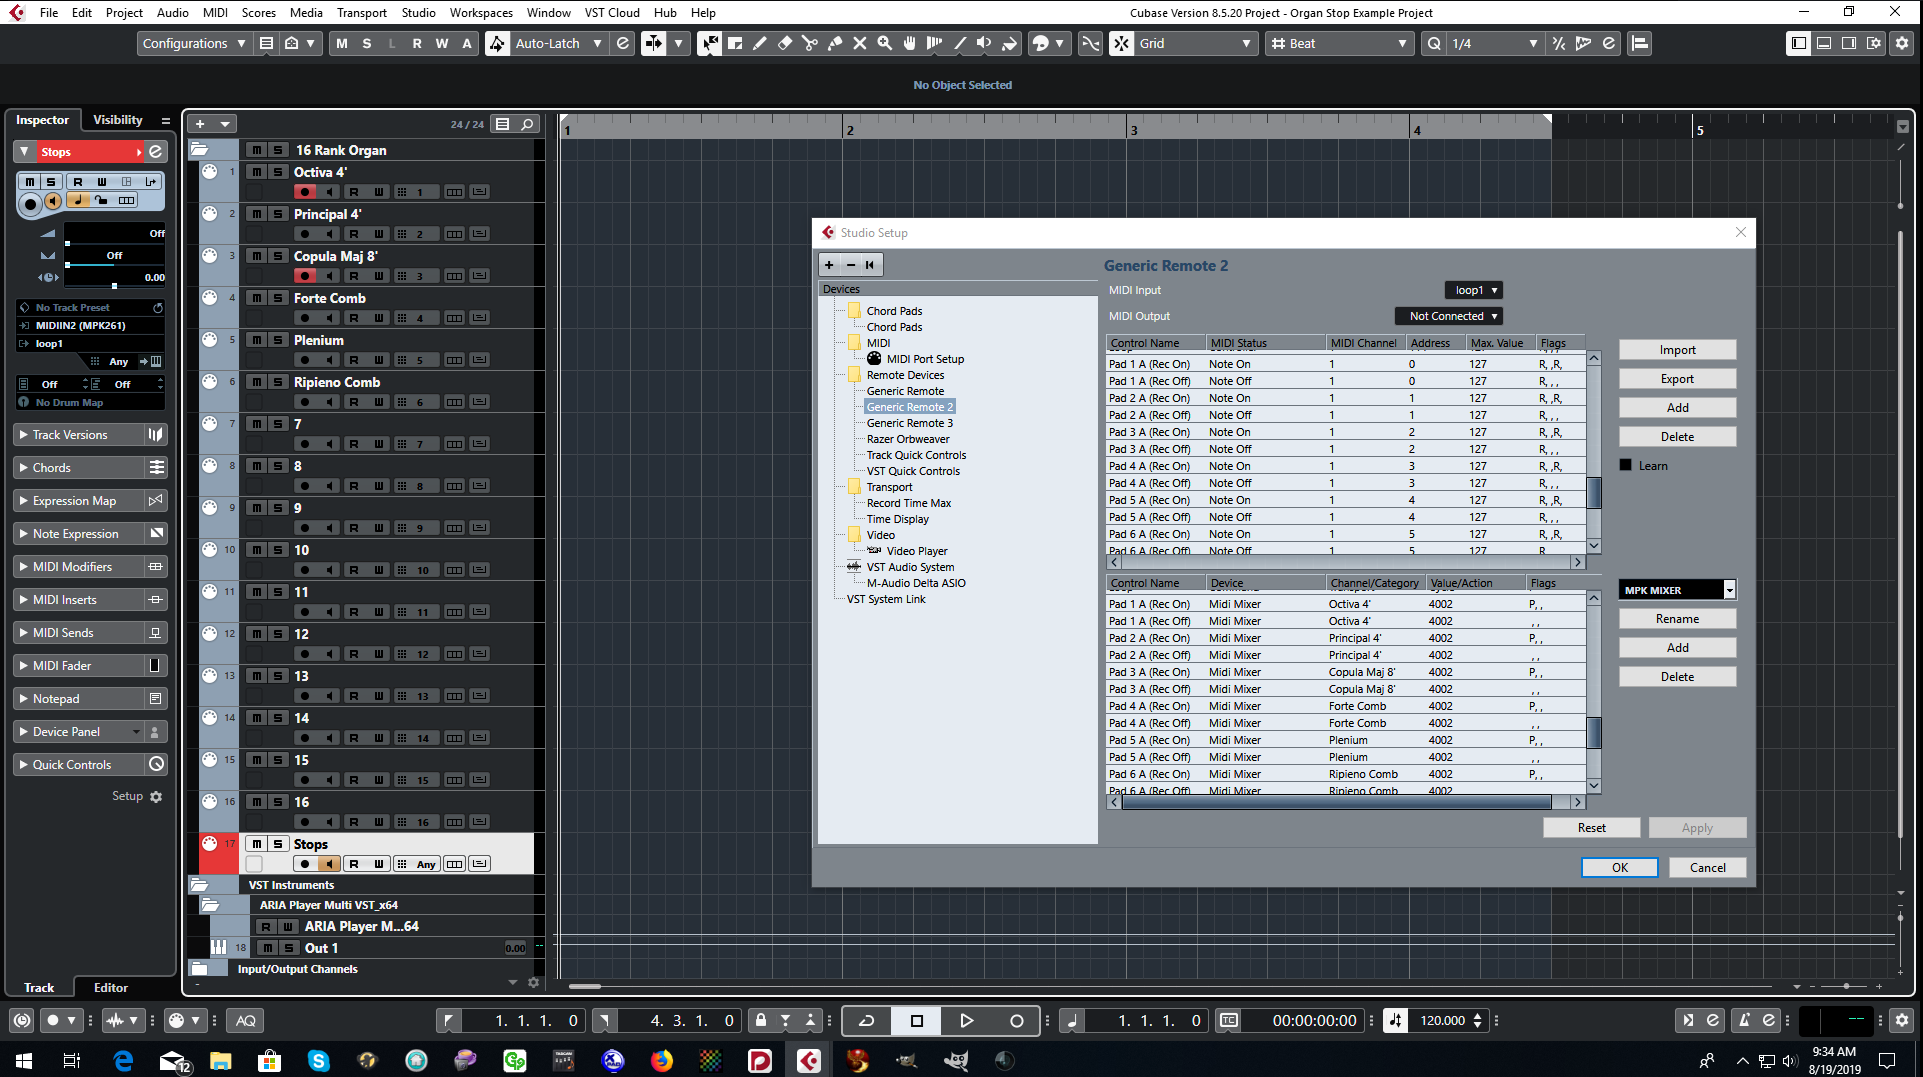Expand the Chords inspector section

click(x=81, y=468)
